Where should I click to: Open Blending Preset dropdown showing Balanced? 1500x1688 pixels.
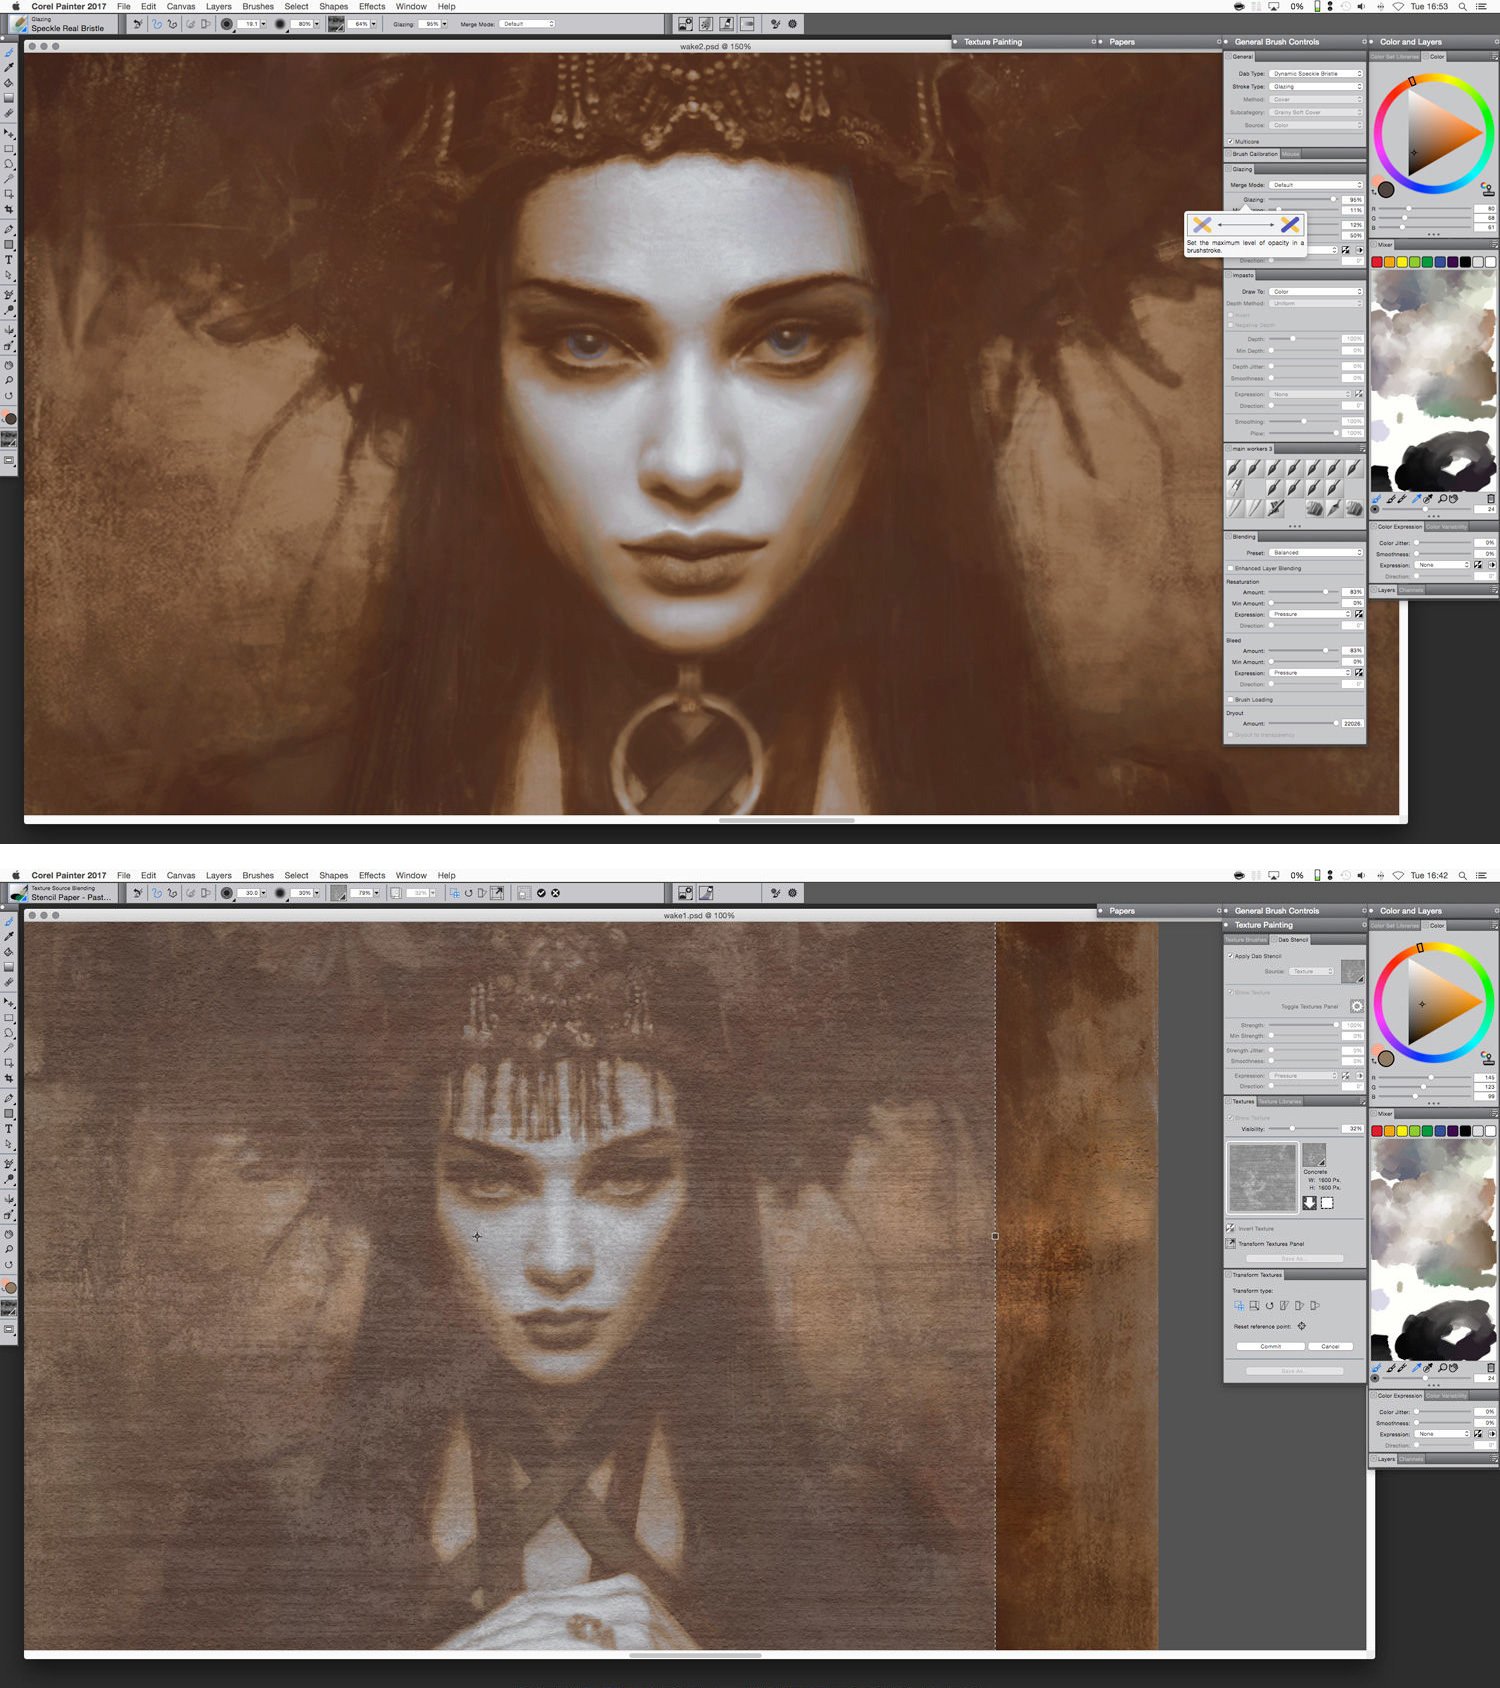pos(1316,553)
